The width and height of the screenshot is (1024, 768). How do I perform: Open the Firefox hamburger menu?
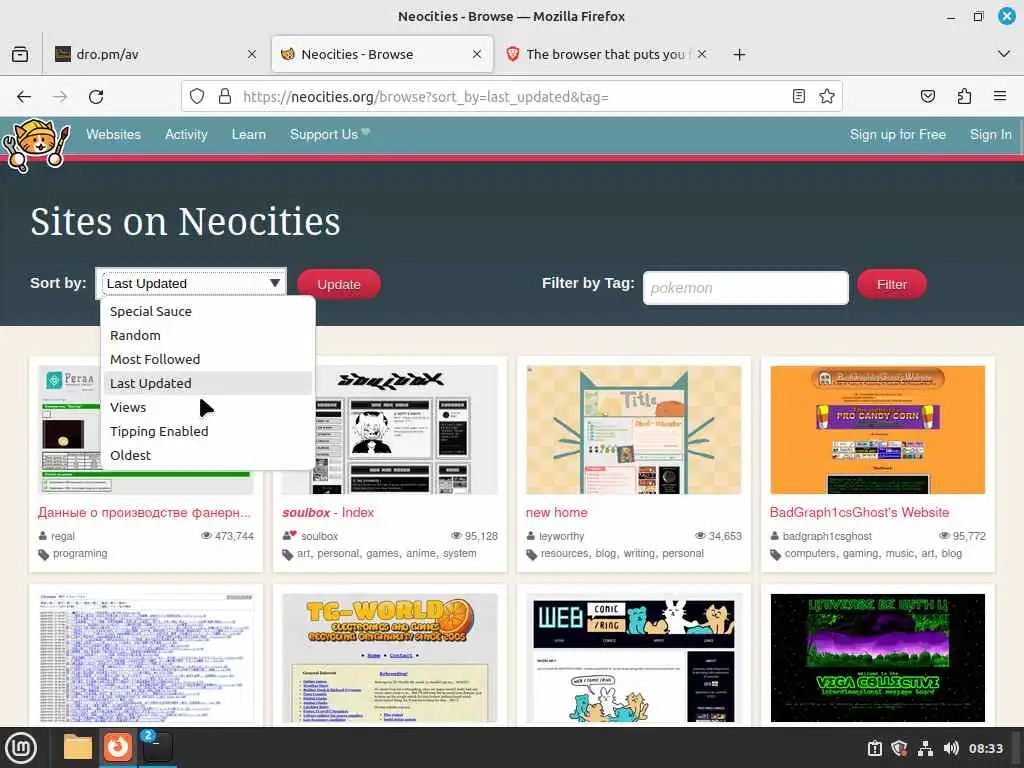pos(999,97)
